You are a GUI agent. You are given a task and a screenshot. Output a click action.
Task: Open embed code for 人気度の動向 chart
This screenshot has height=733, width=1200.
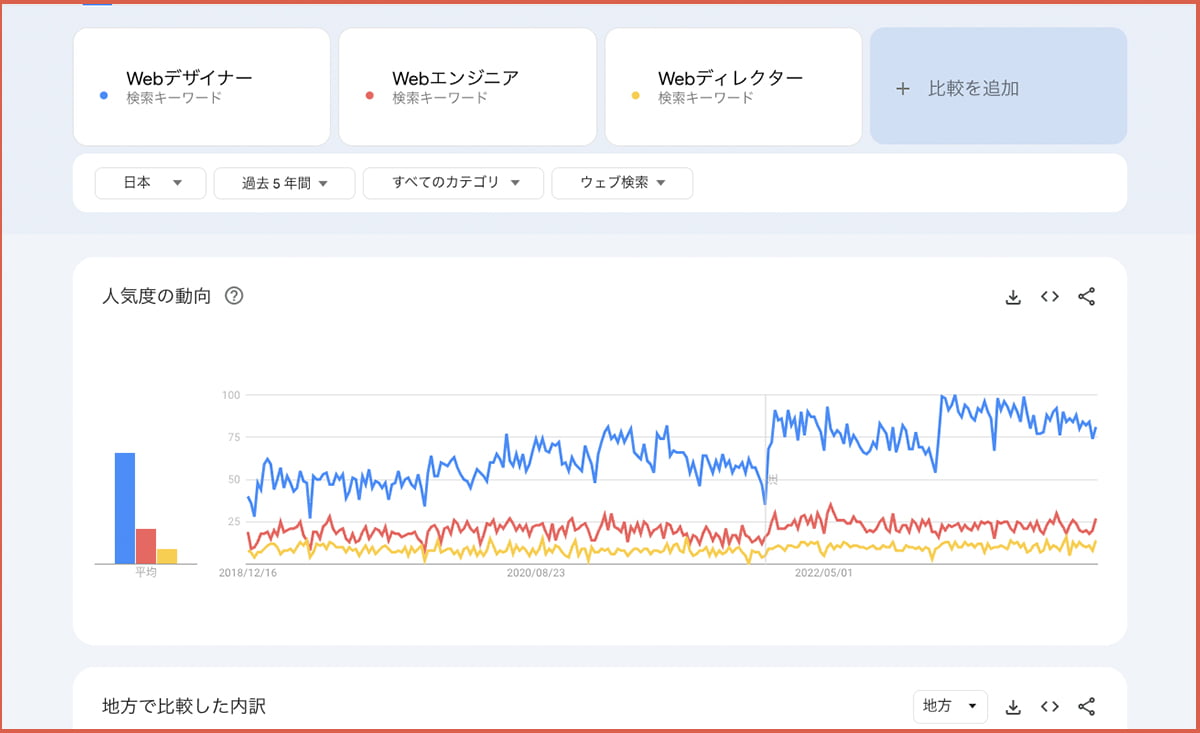point(1049,297)
